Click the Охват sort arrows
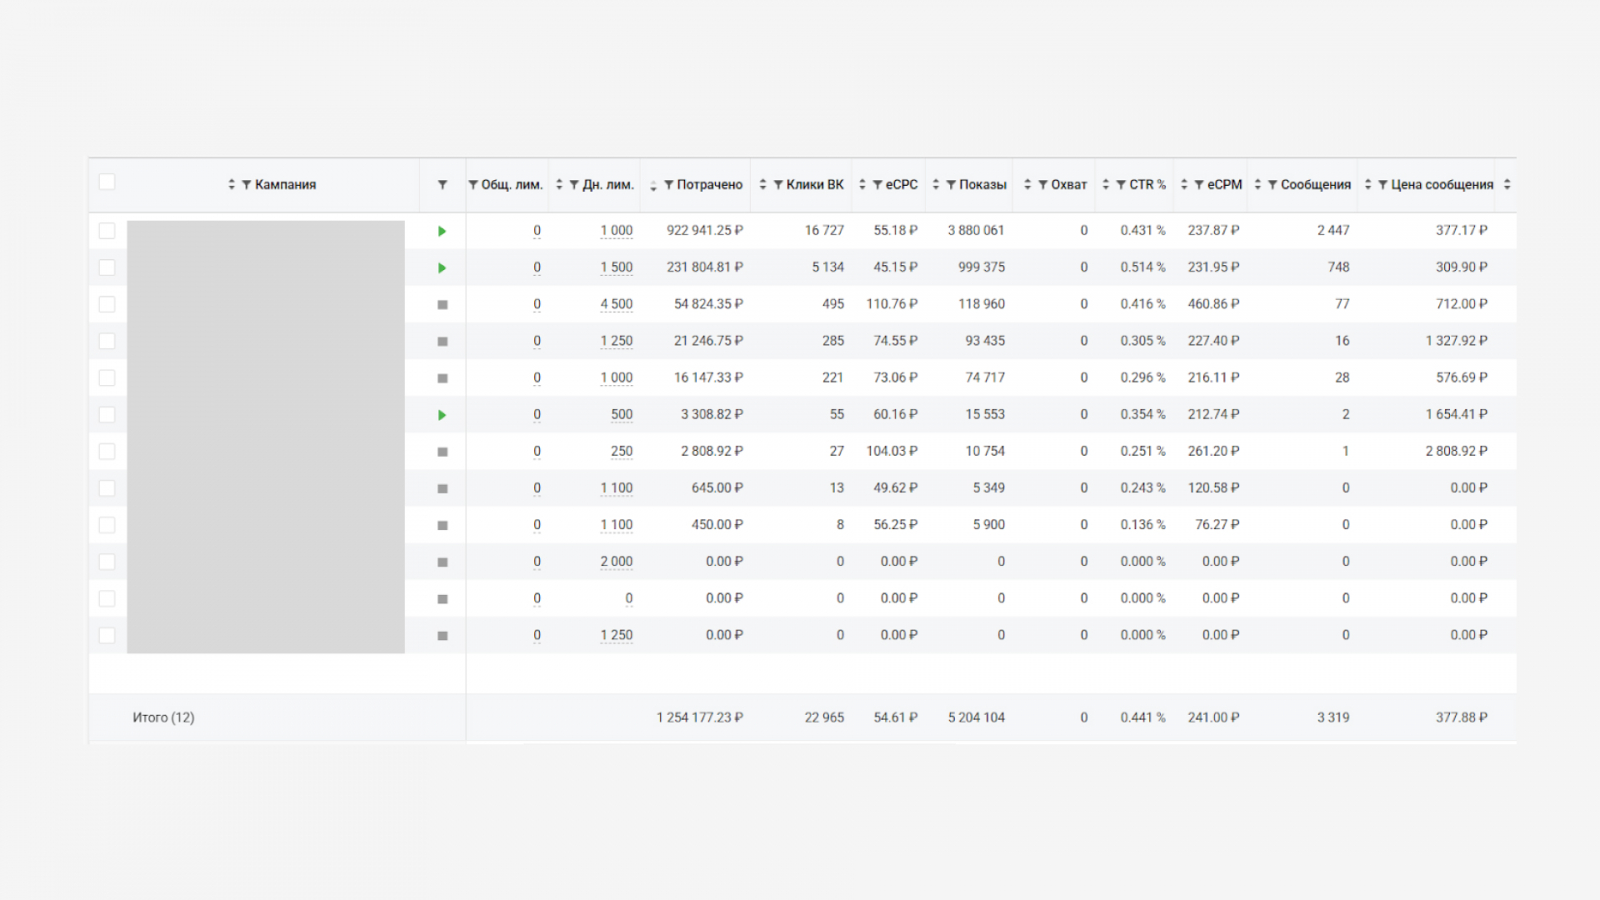 pyautogui.click(x=1027, y=185)
